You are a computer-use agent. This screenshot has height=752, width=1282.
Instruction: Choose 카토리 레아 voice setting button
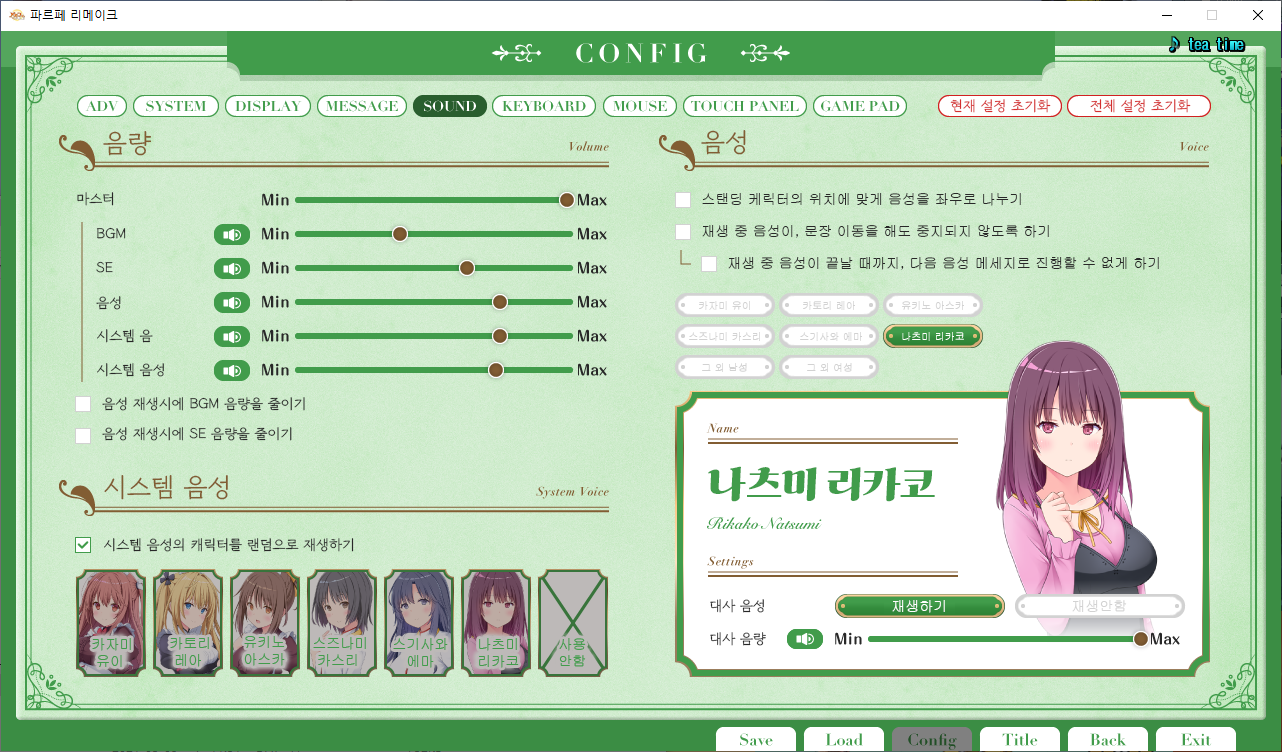pos(828,305)
